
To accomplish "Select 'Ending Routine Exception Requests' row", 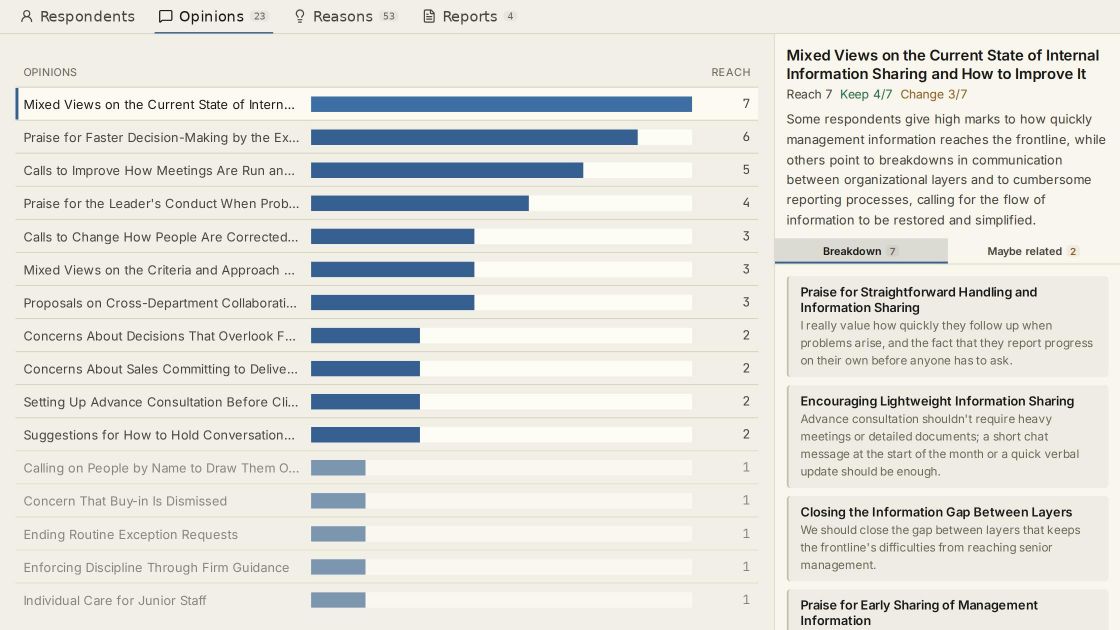I will click(x=386, y=534).
